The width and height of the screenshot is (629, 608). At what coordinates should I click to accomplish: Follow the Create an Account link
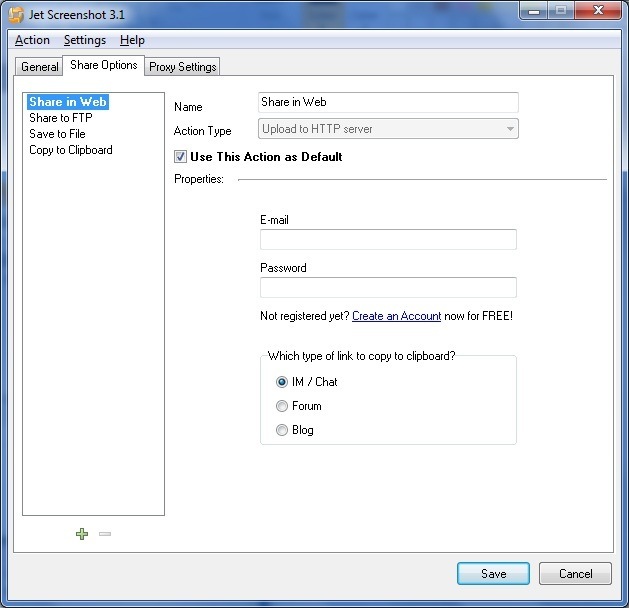point(396,316)
